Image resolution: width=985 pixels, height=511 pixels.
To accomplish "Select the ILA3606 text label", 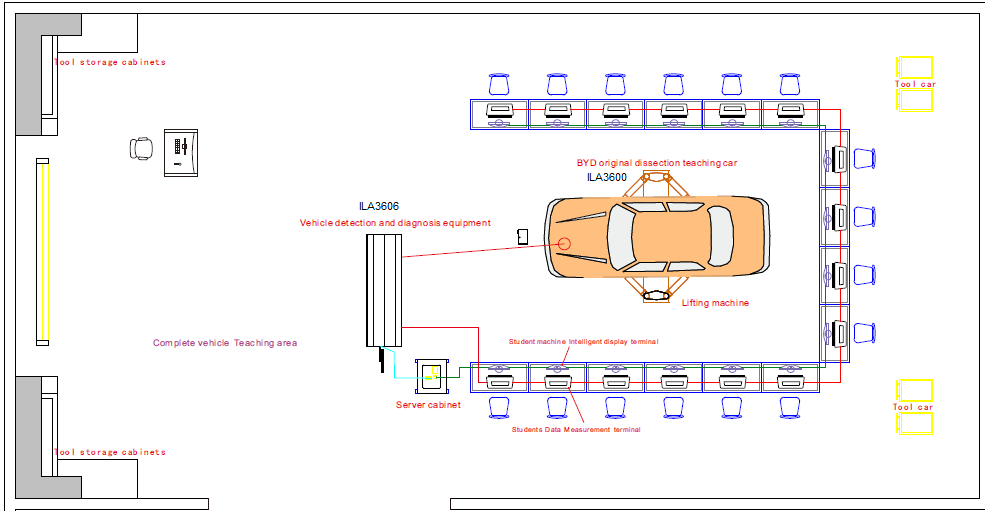I will [x=379, y=206].
